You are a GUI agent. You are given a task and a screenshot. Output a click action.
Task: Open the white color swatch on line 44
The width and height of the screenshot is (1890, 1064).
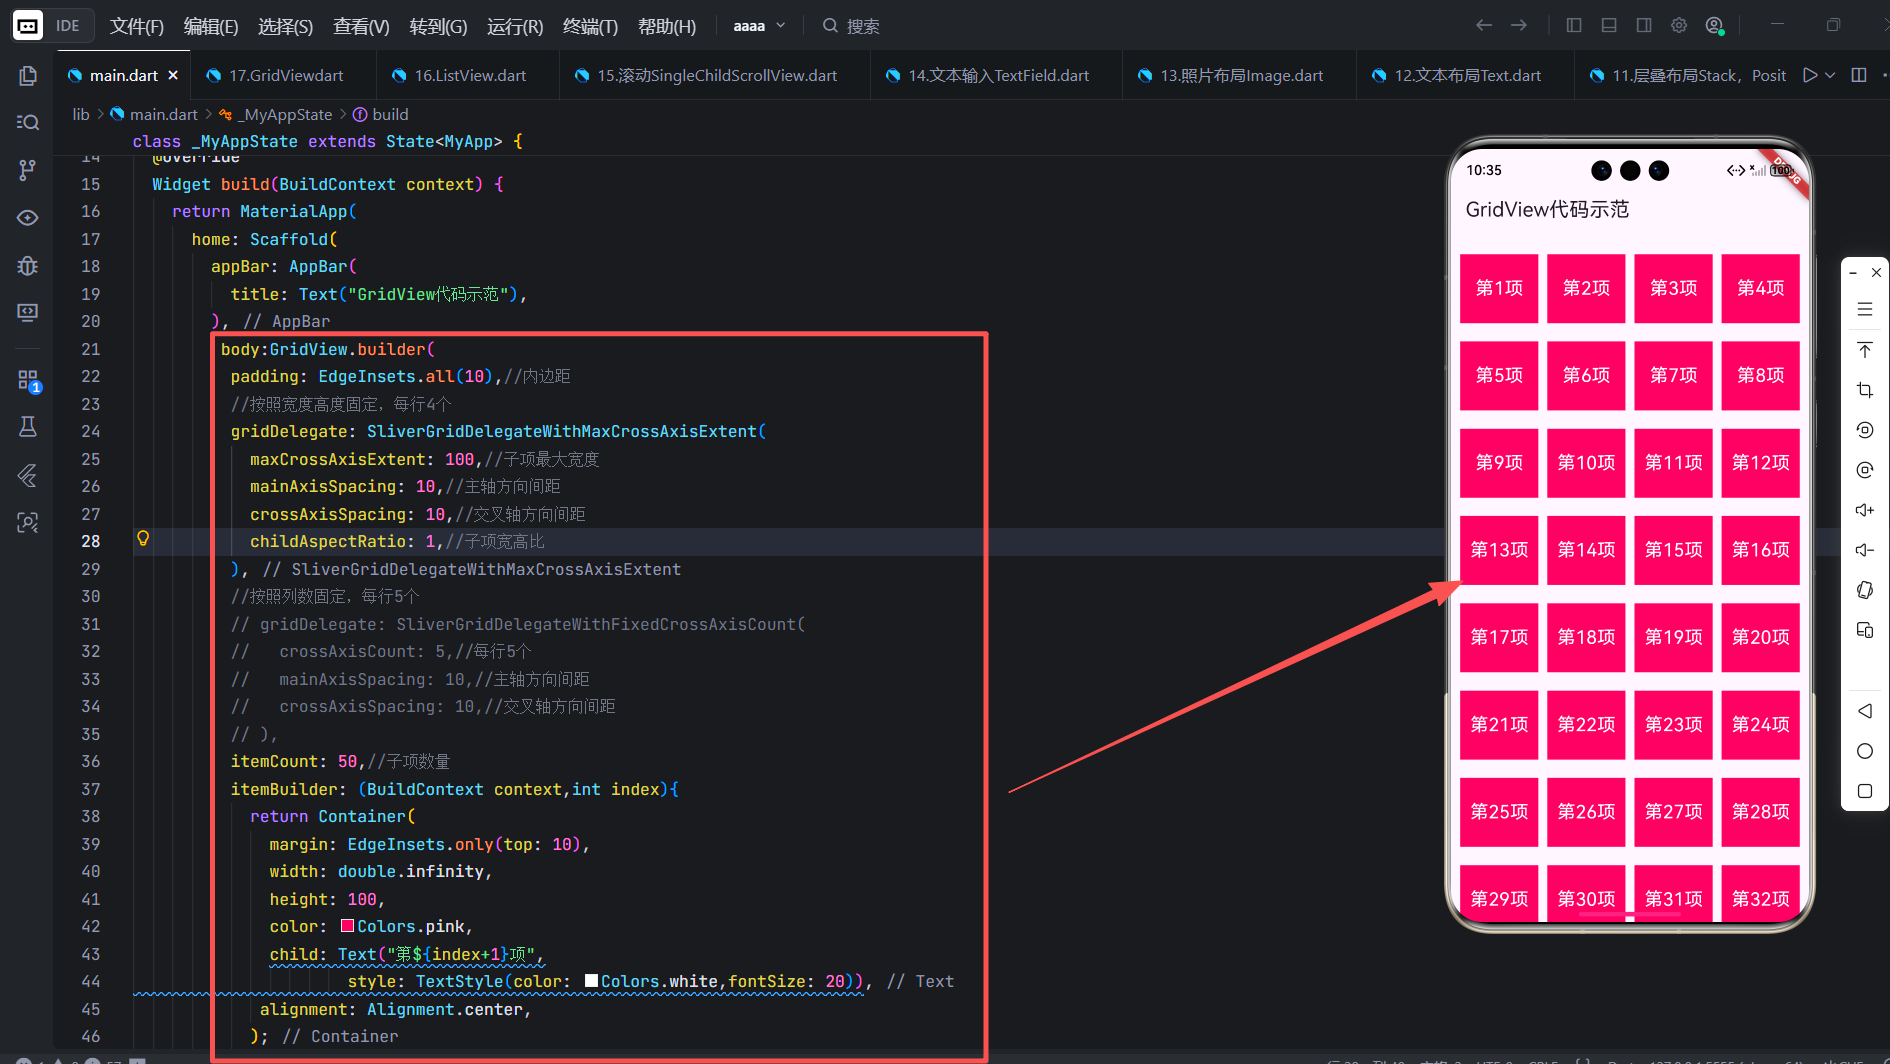point(591,980)
